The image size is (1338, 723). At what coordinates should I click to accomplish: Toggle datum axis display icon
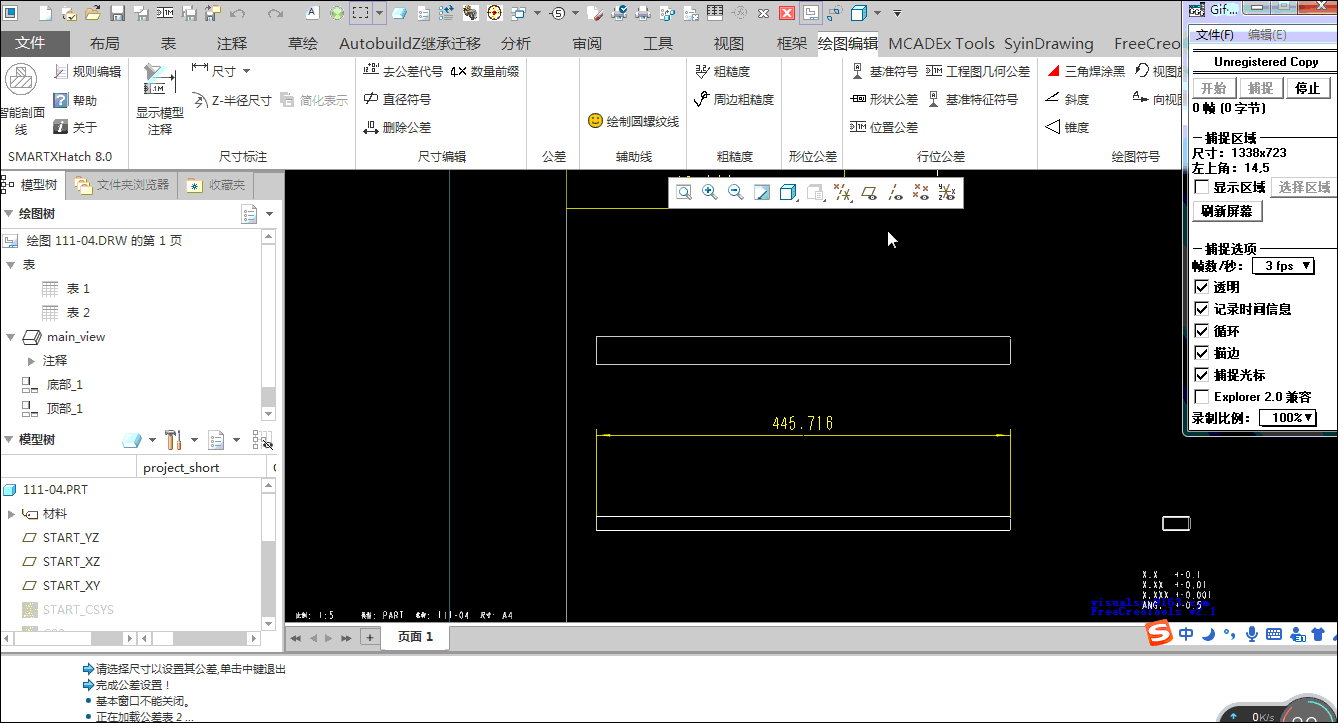(895, 192)
